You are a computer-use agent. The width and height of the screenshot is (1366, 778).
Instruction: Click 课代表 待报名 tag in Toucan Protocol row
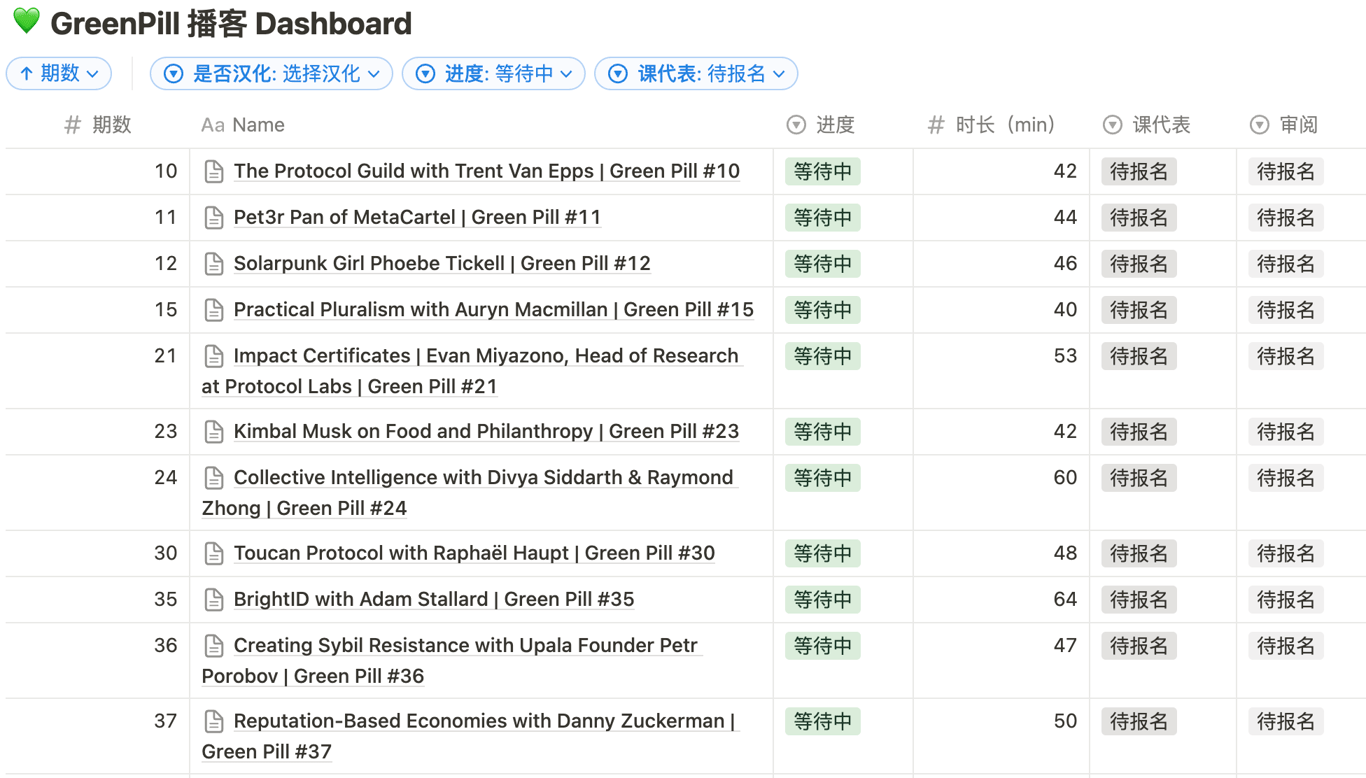pyautogui.click(x=1139, y=554)
